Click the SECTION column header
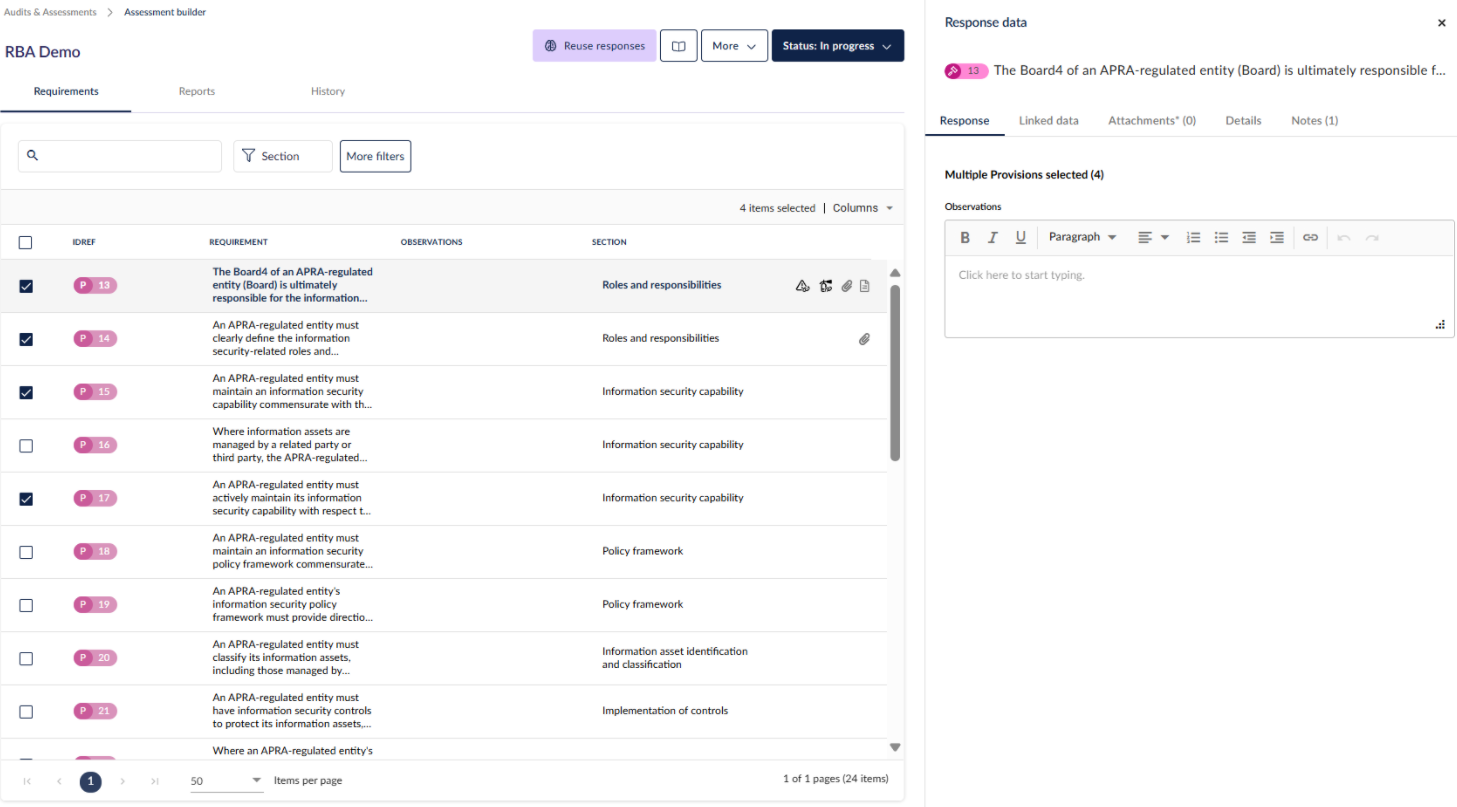This screenshot has width=1457, height=807. point(609,242)
